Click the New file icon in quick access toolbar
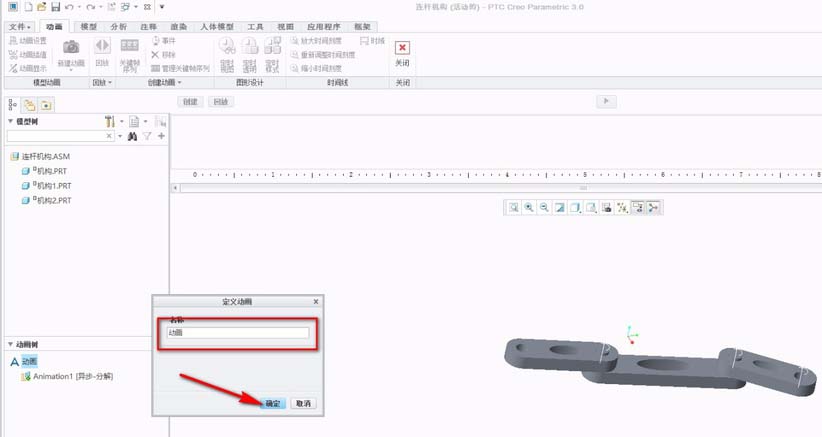822x437 pixels. 28,7
